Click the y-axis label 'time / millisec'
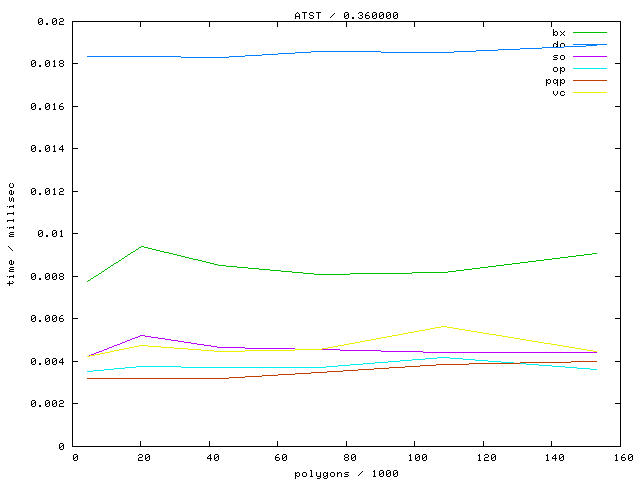This screenshot has height=480, width=640. [x=10, y=233]
